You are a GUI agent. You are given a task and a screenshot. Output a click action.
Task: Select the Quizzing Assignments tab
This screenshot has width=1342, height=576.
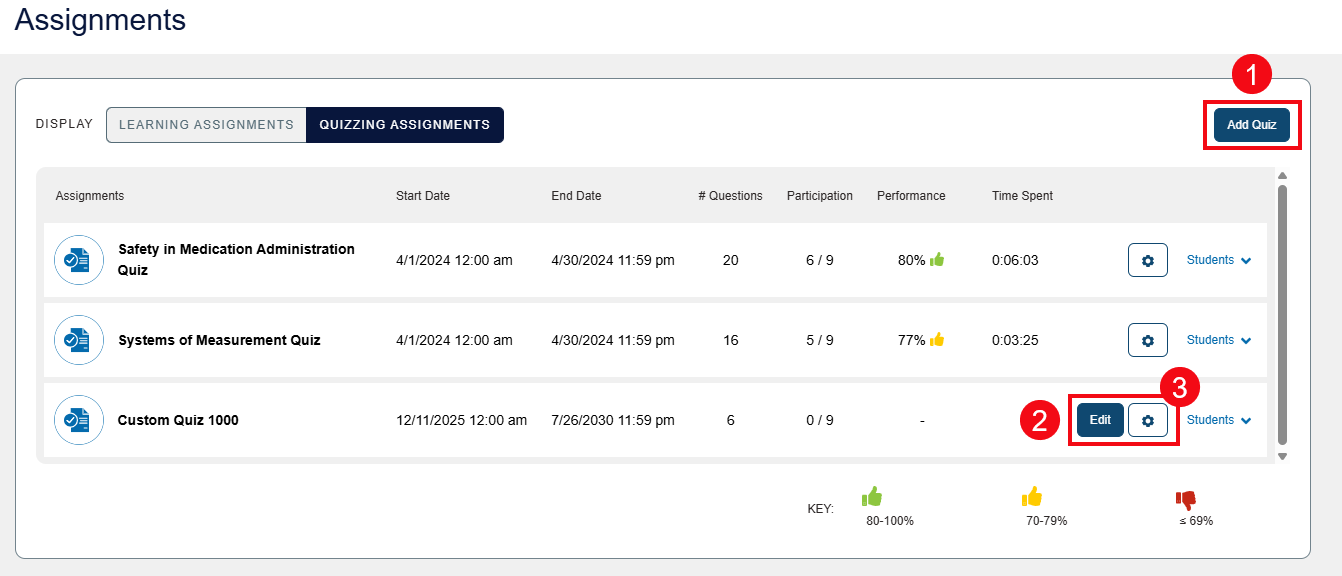403,124
